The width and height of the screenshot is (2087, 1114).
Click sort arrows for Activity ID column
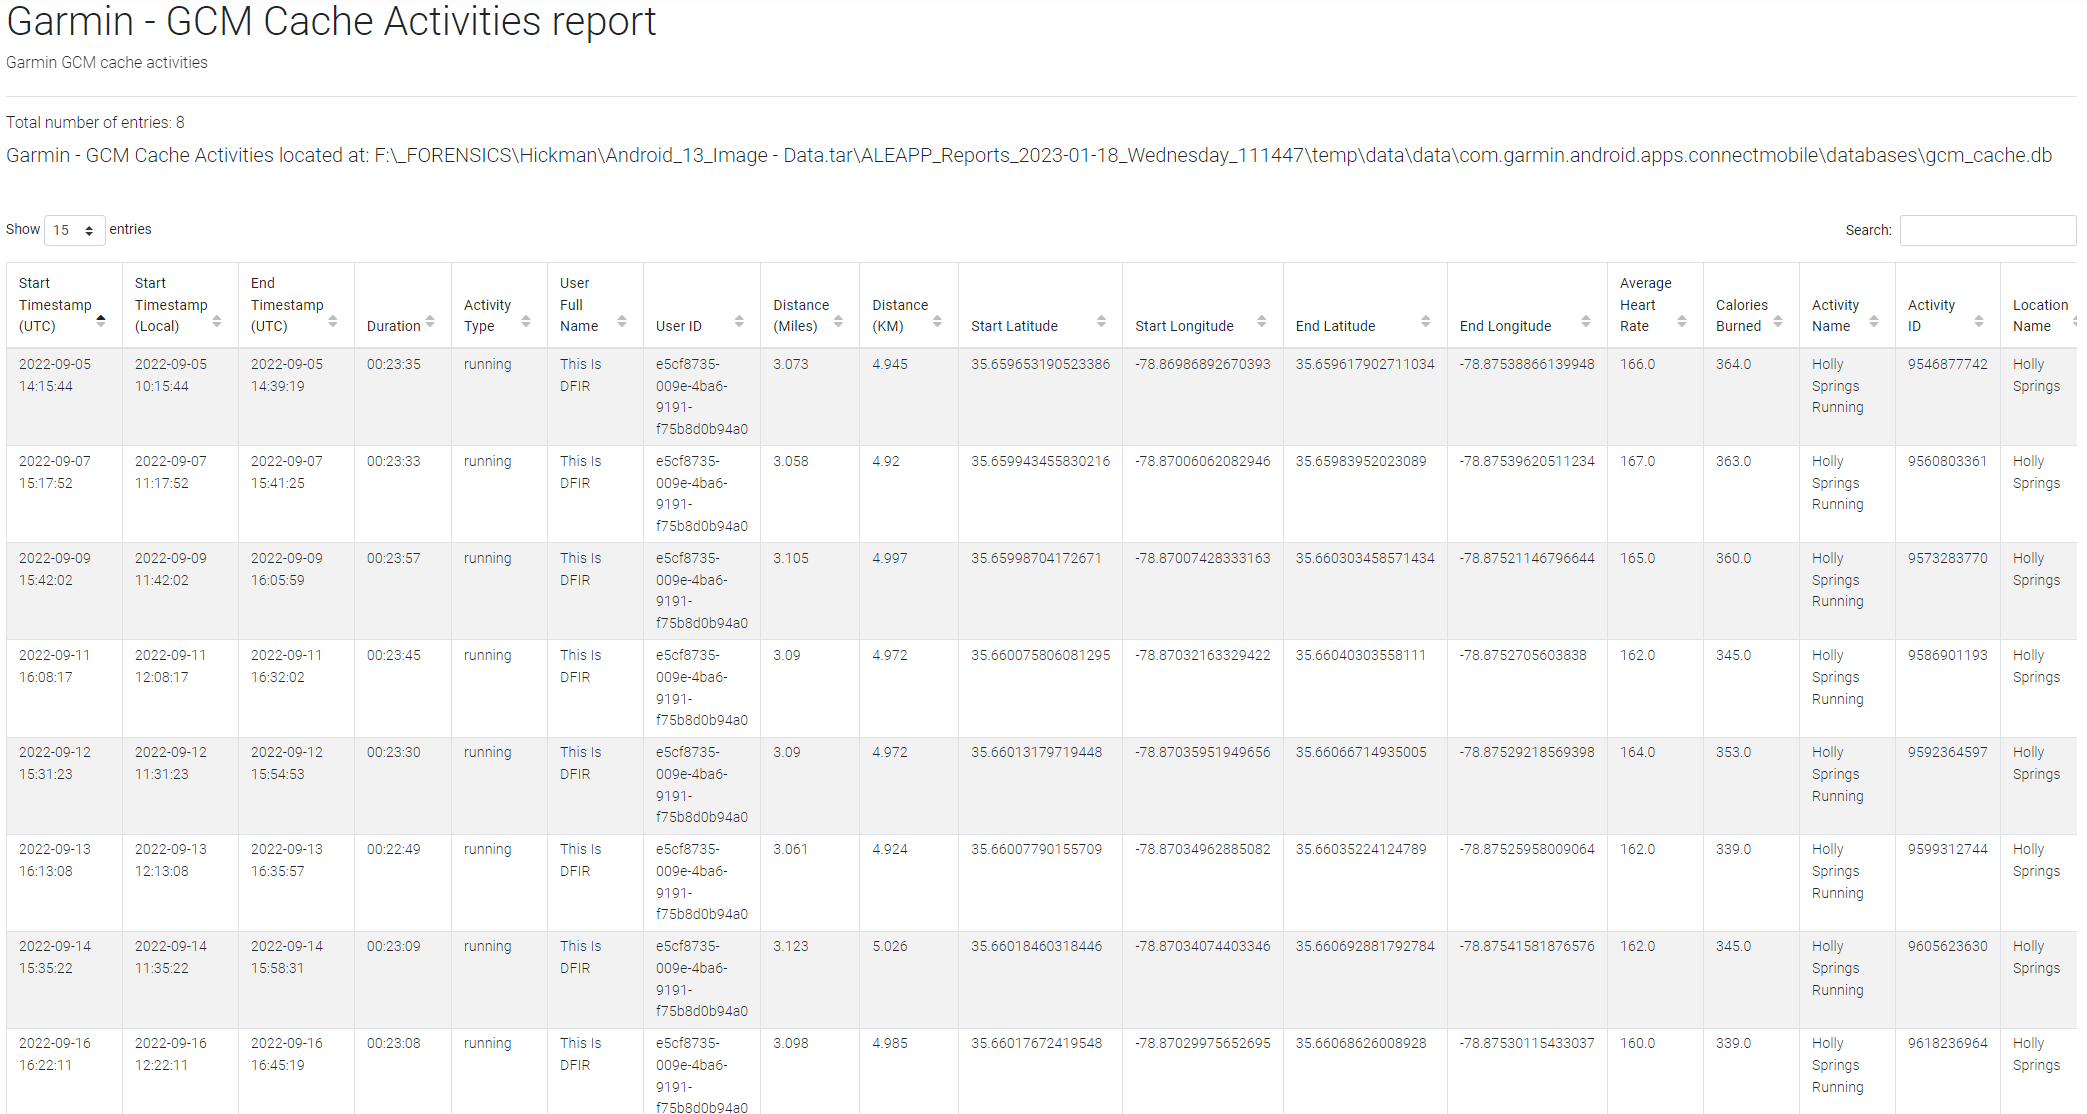(x=1979, y=321)
